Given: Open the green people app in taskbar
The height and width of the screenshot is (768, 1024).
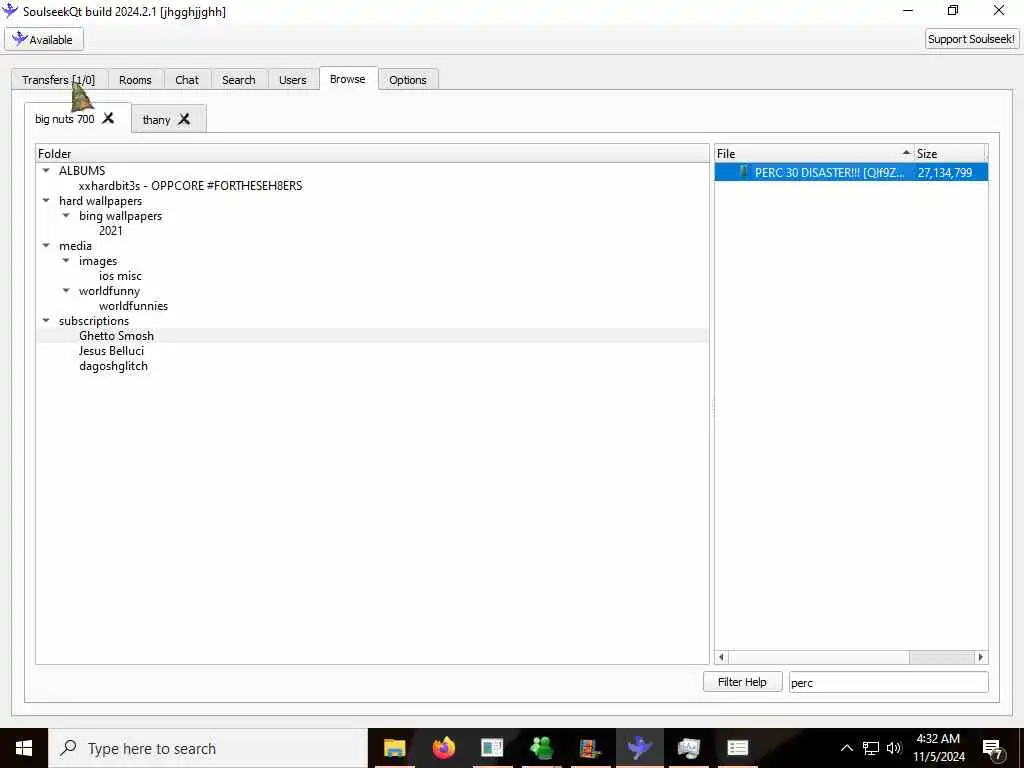Looking at the screenshot, I should 541,748.
